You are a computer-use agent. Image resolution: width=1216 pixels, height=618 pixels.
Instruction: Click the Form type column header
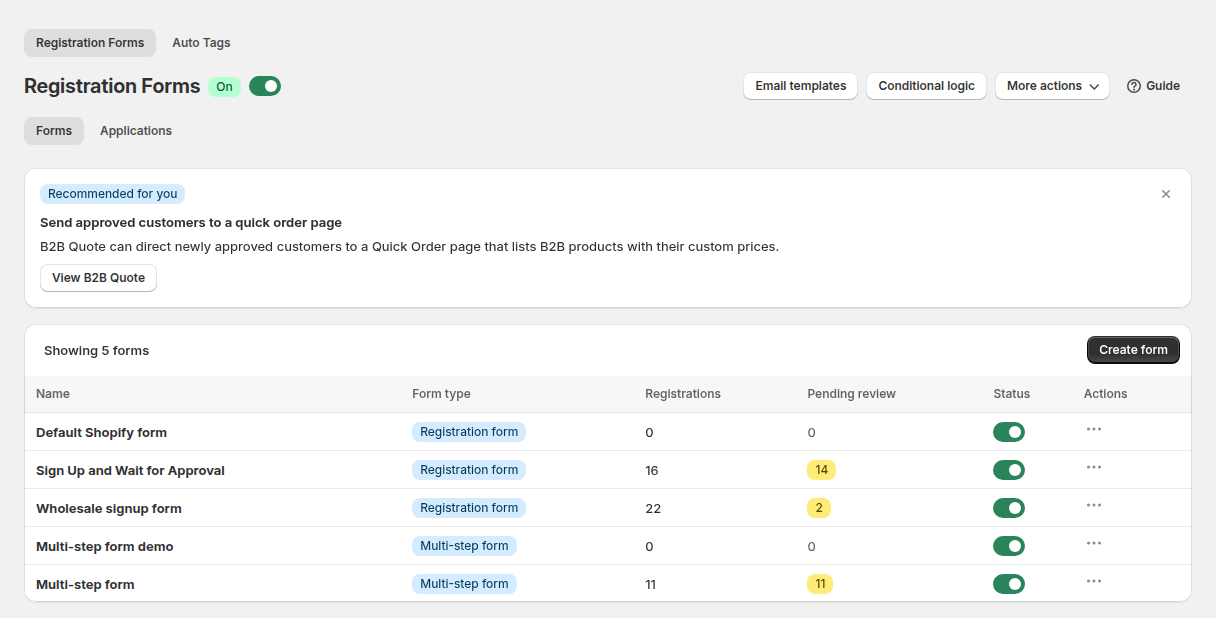441,394
